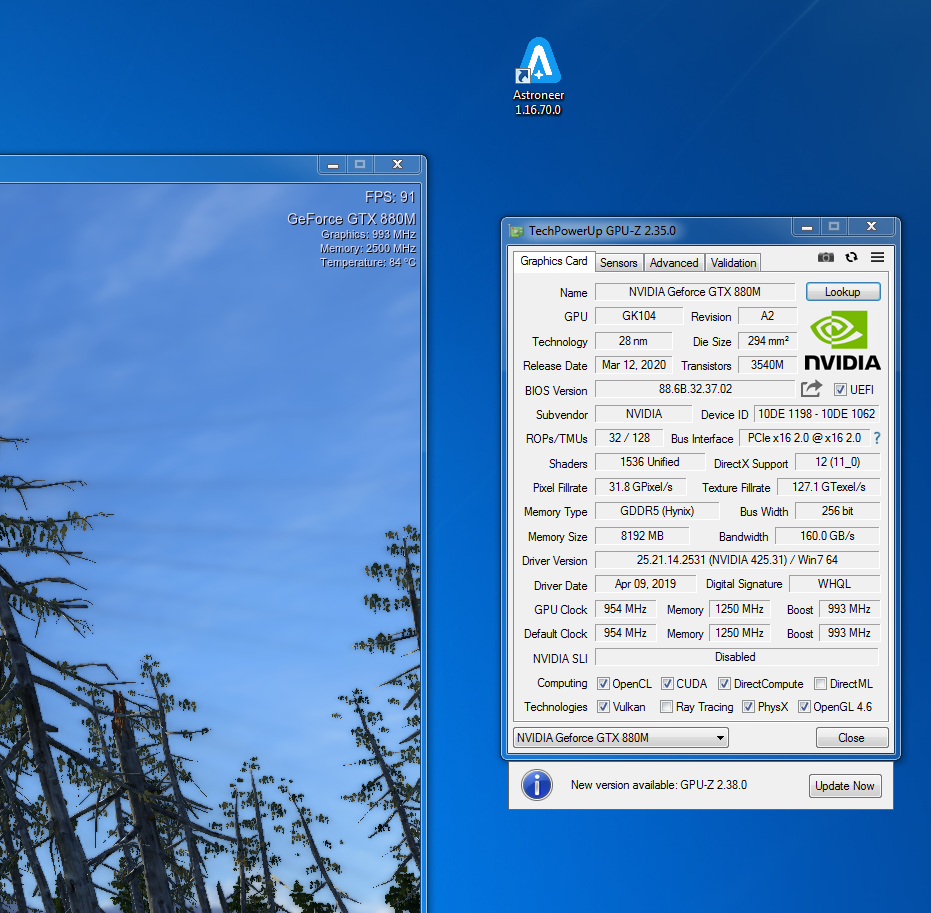931x913 pixels.
Task: Toggle the OpenGL 4.6 checkbox
Action: [x=804, y=706]
